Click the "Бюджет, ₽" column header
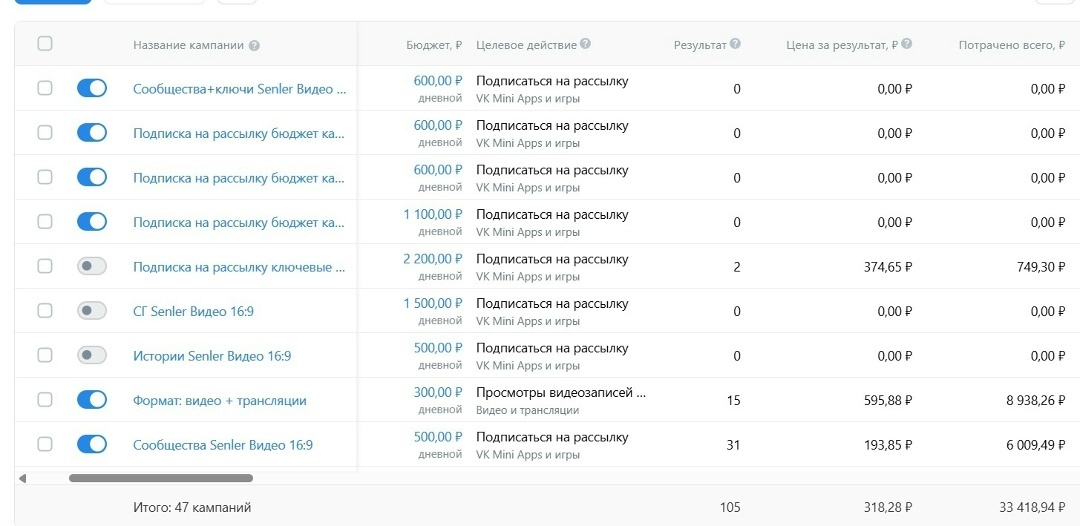 tap(434, 45)
